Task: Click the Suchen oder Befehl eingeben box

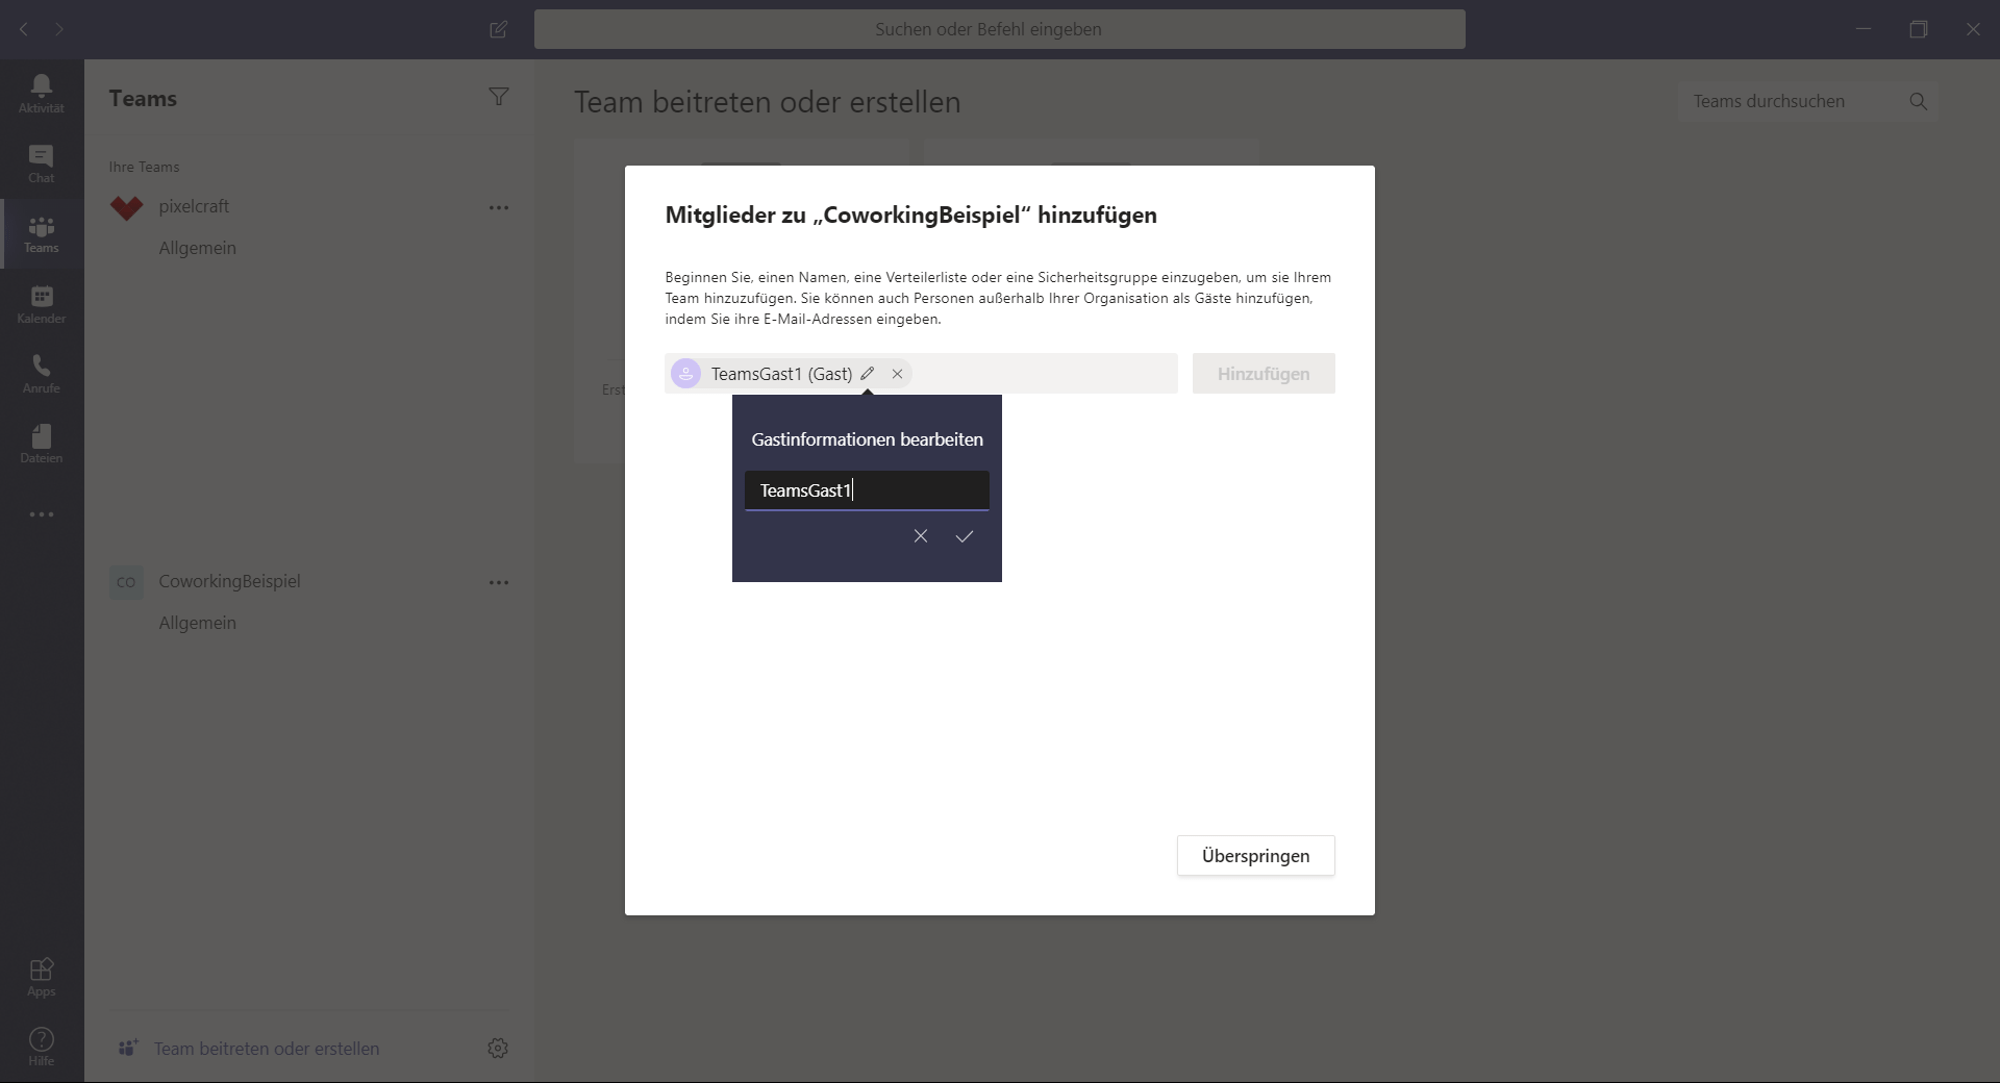Action: pyautogui.click(x=1000, y=29)
